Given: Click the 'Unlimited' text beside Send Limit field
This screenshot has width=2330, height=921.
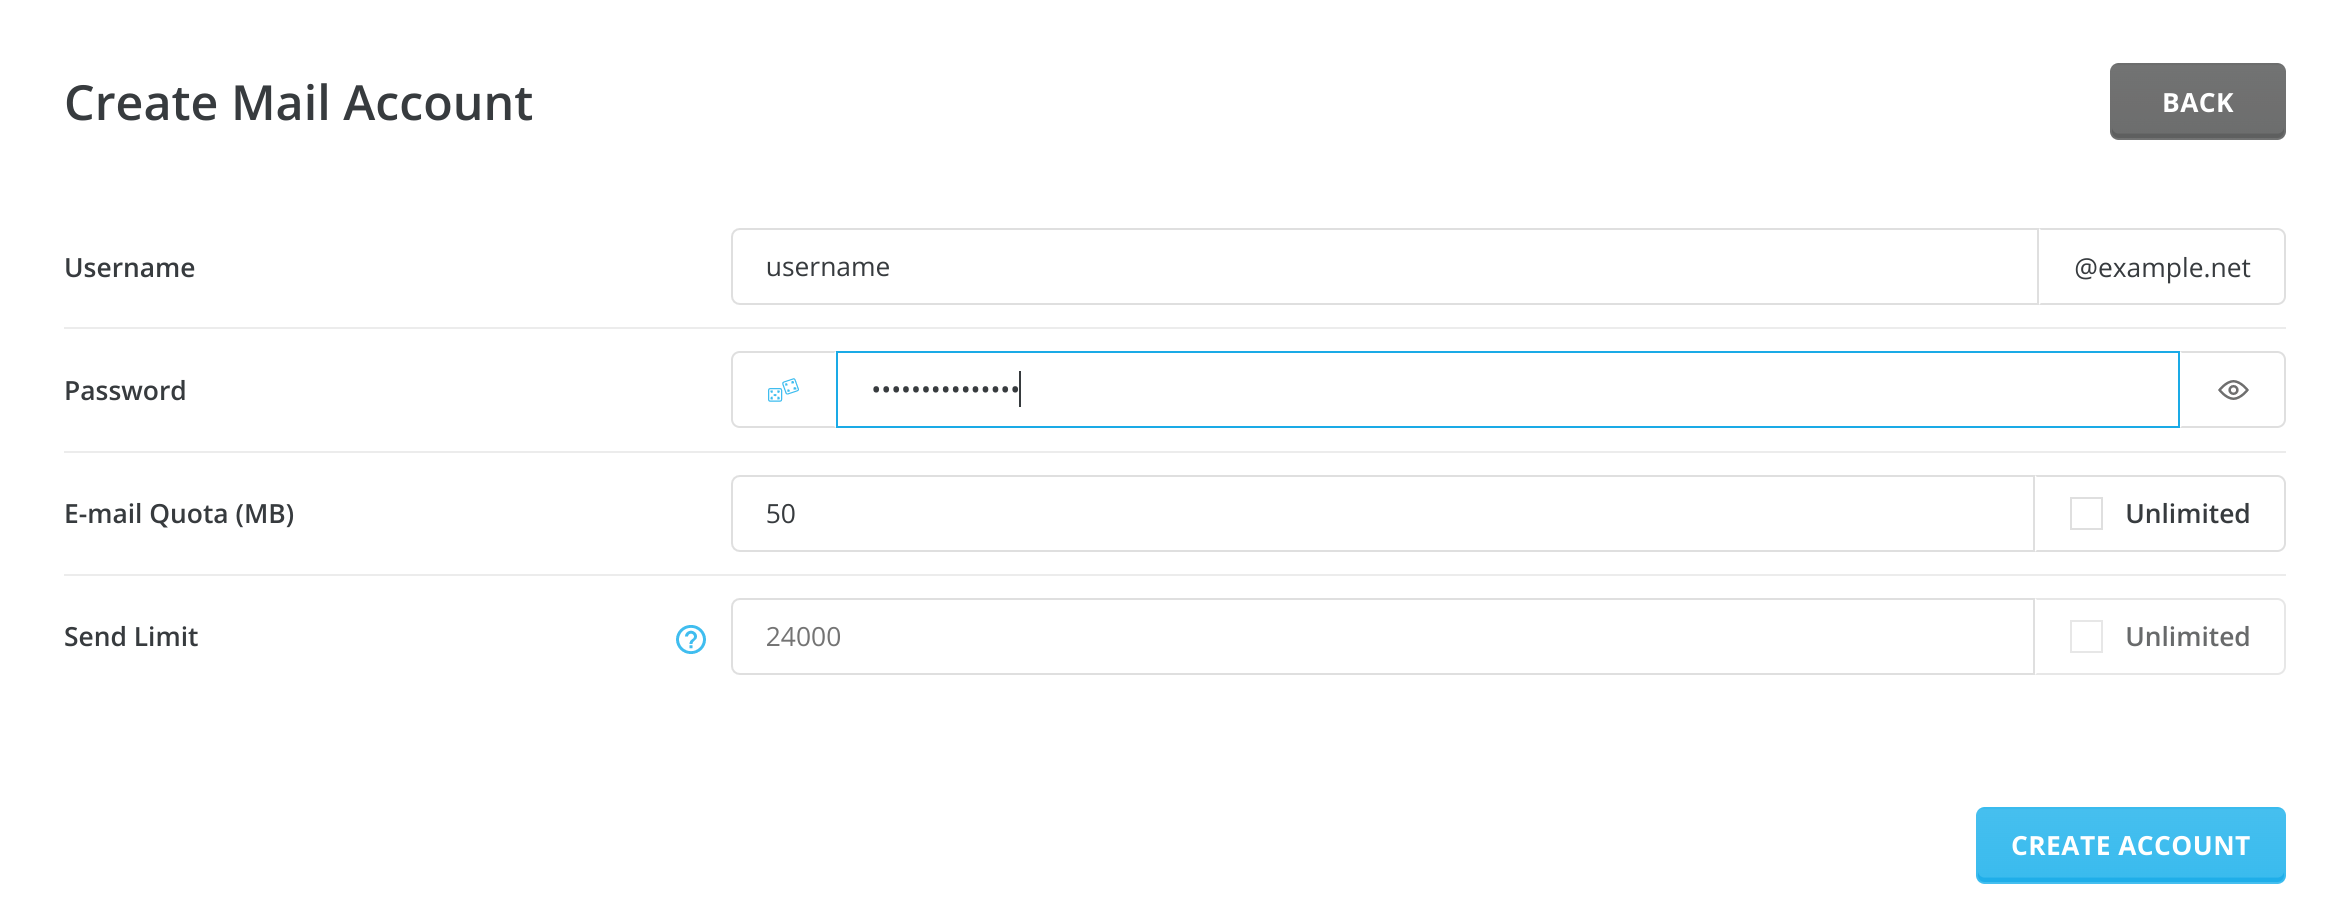Looking at the screenshot, I should [2187, 637].
